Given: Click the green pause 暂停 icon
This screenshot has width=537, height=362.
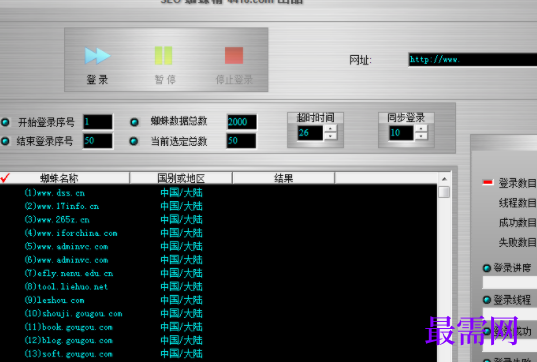Looking at the screenshot, I should pyautogui.click(x=163, y=55).
